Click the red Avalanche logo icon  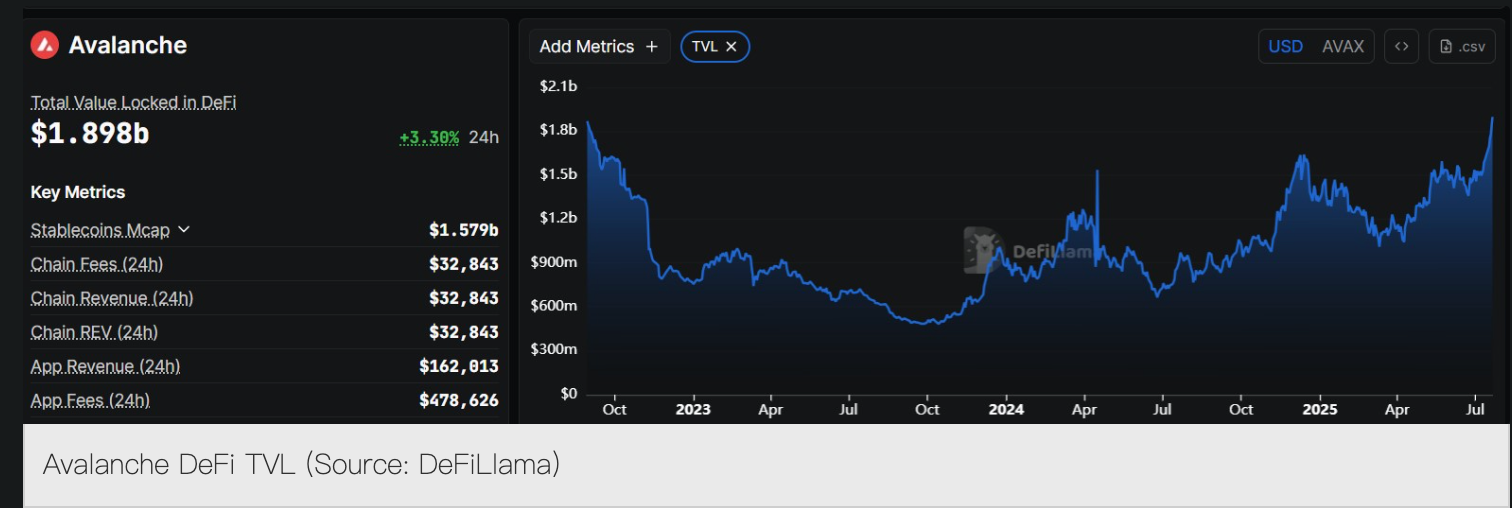[45, 45]
